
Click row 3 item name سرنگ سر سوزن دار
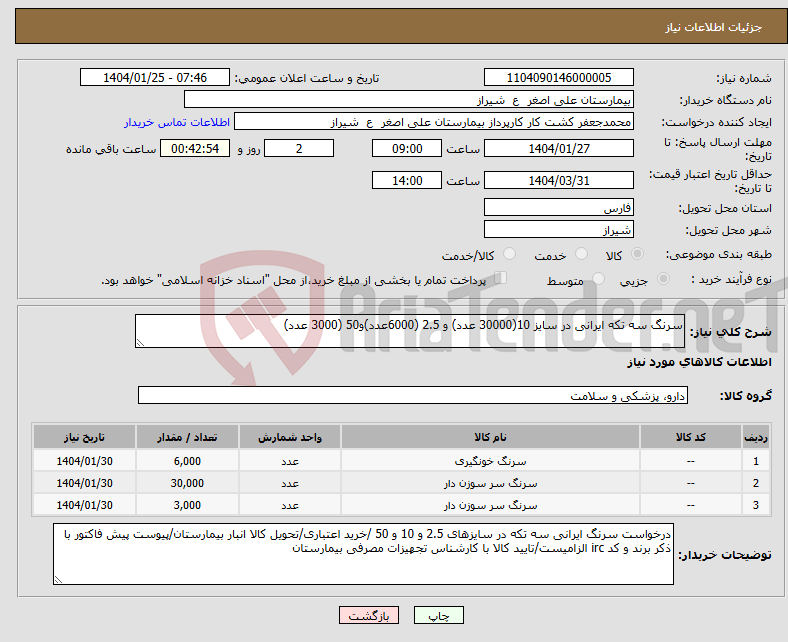[x=490, y=505]
